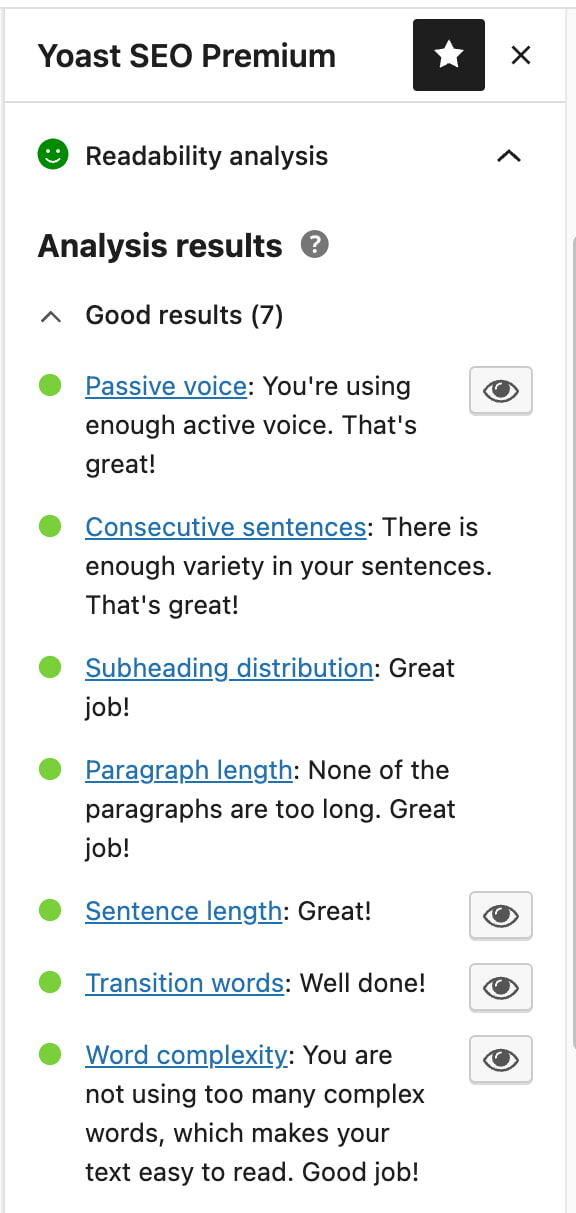Follow the Subheading distribution link
Viewport: 576px width, 1213px height.
228,667
